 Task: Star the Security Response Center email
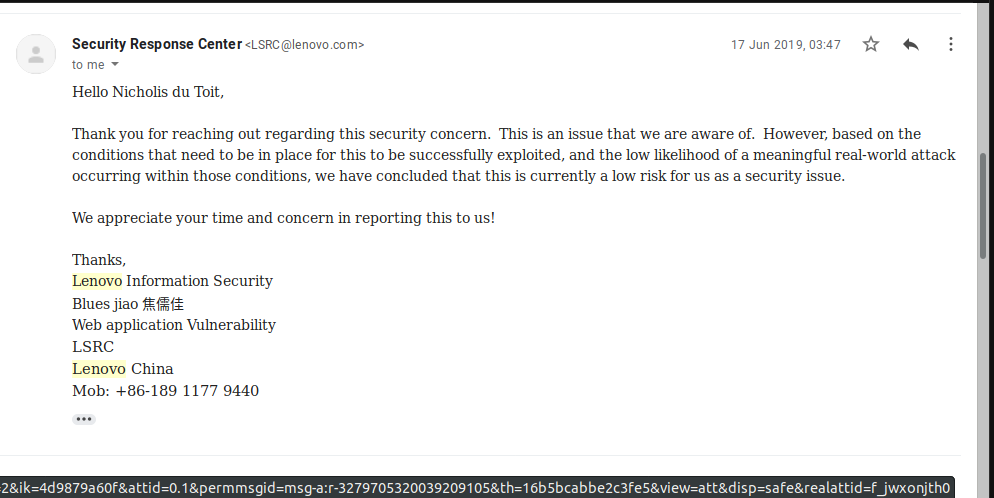871,44
